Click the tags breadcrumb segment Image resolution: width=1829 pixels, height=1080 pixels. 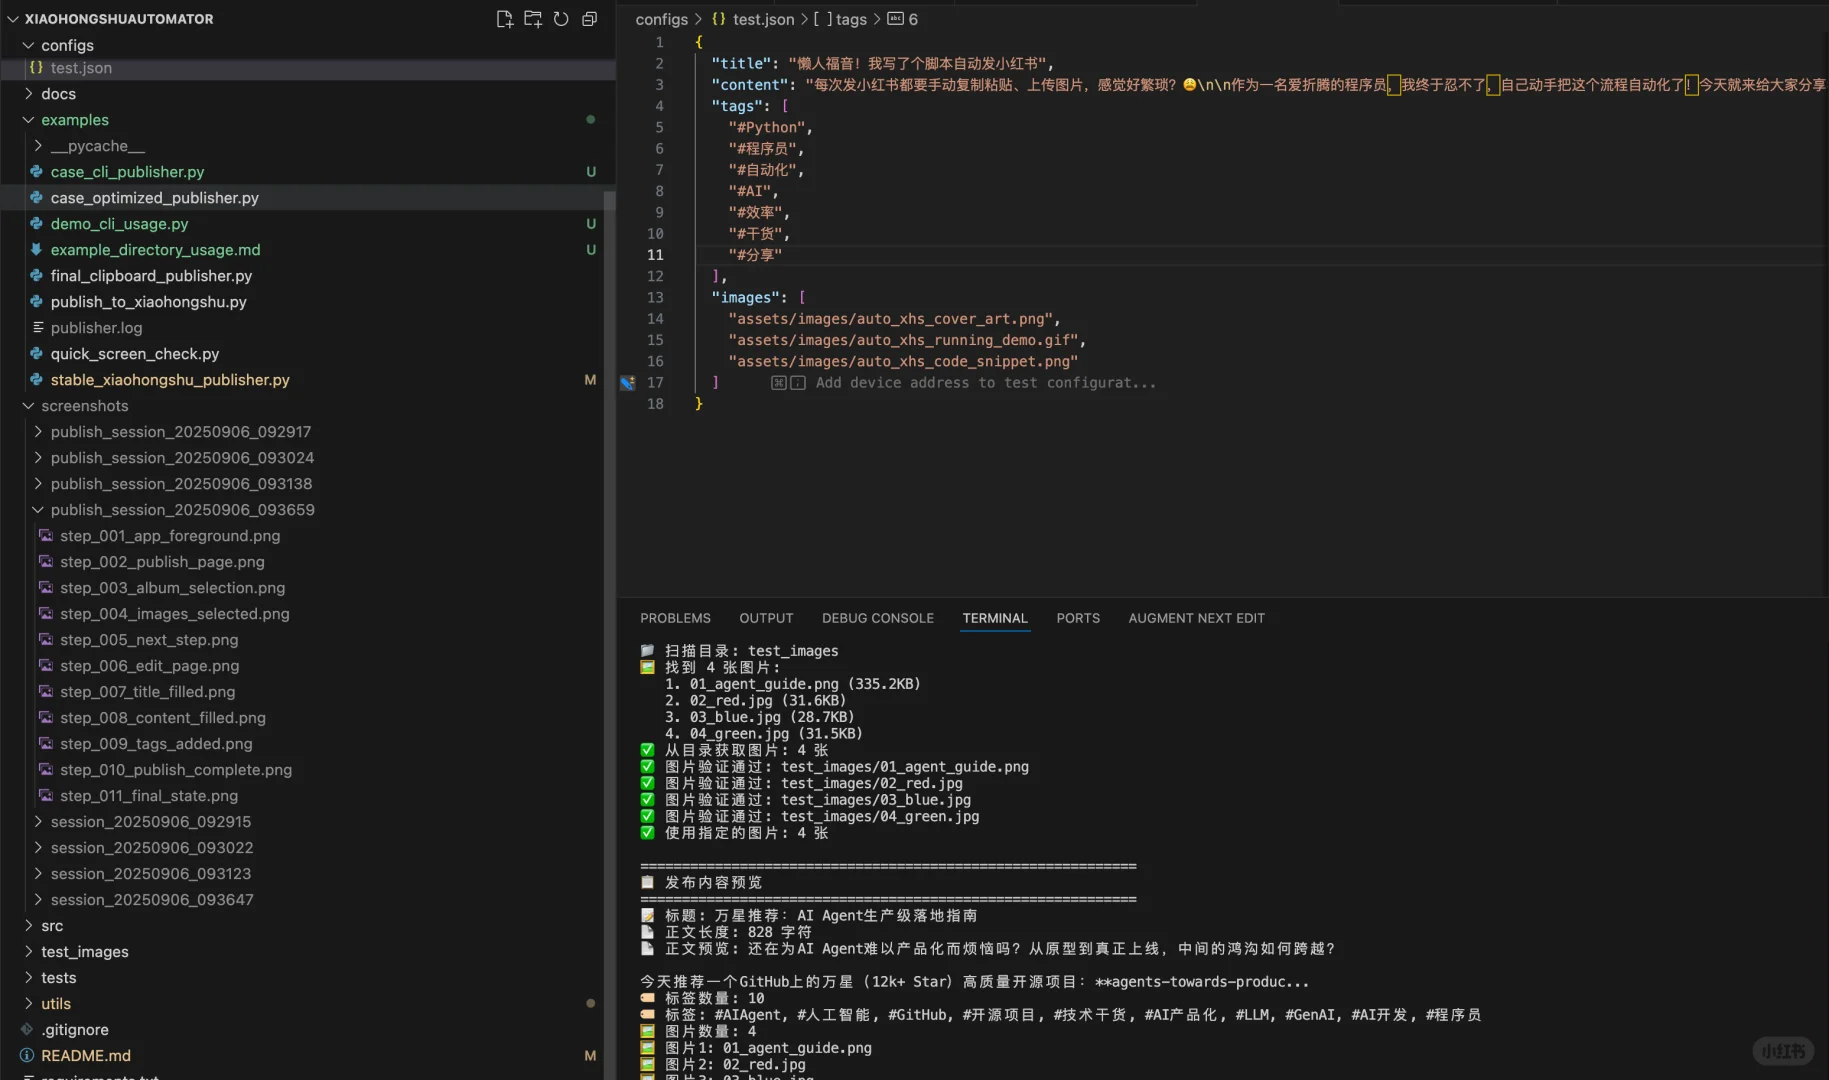(851, 19)
